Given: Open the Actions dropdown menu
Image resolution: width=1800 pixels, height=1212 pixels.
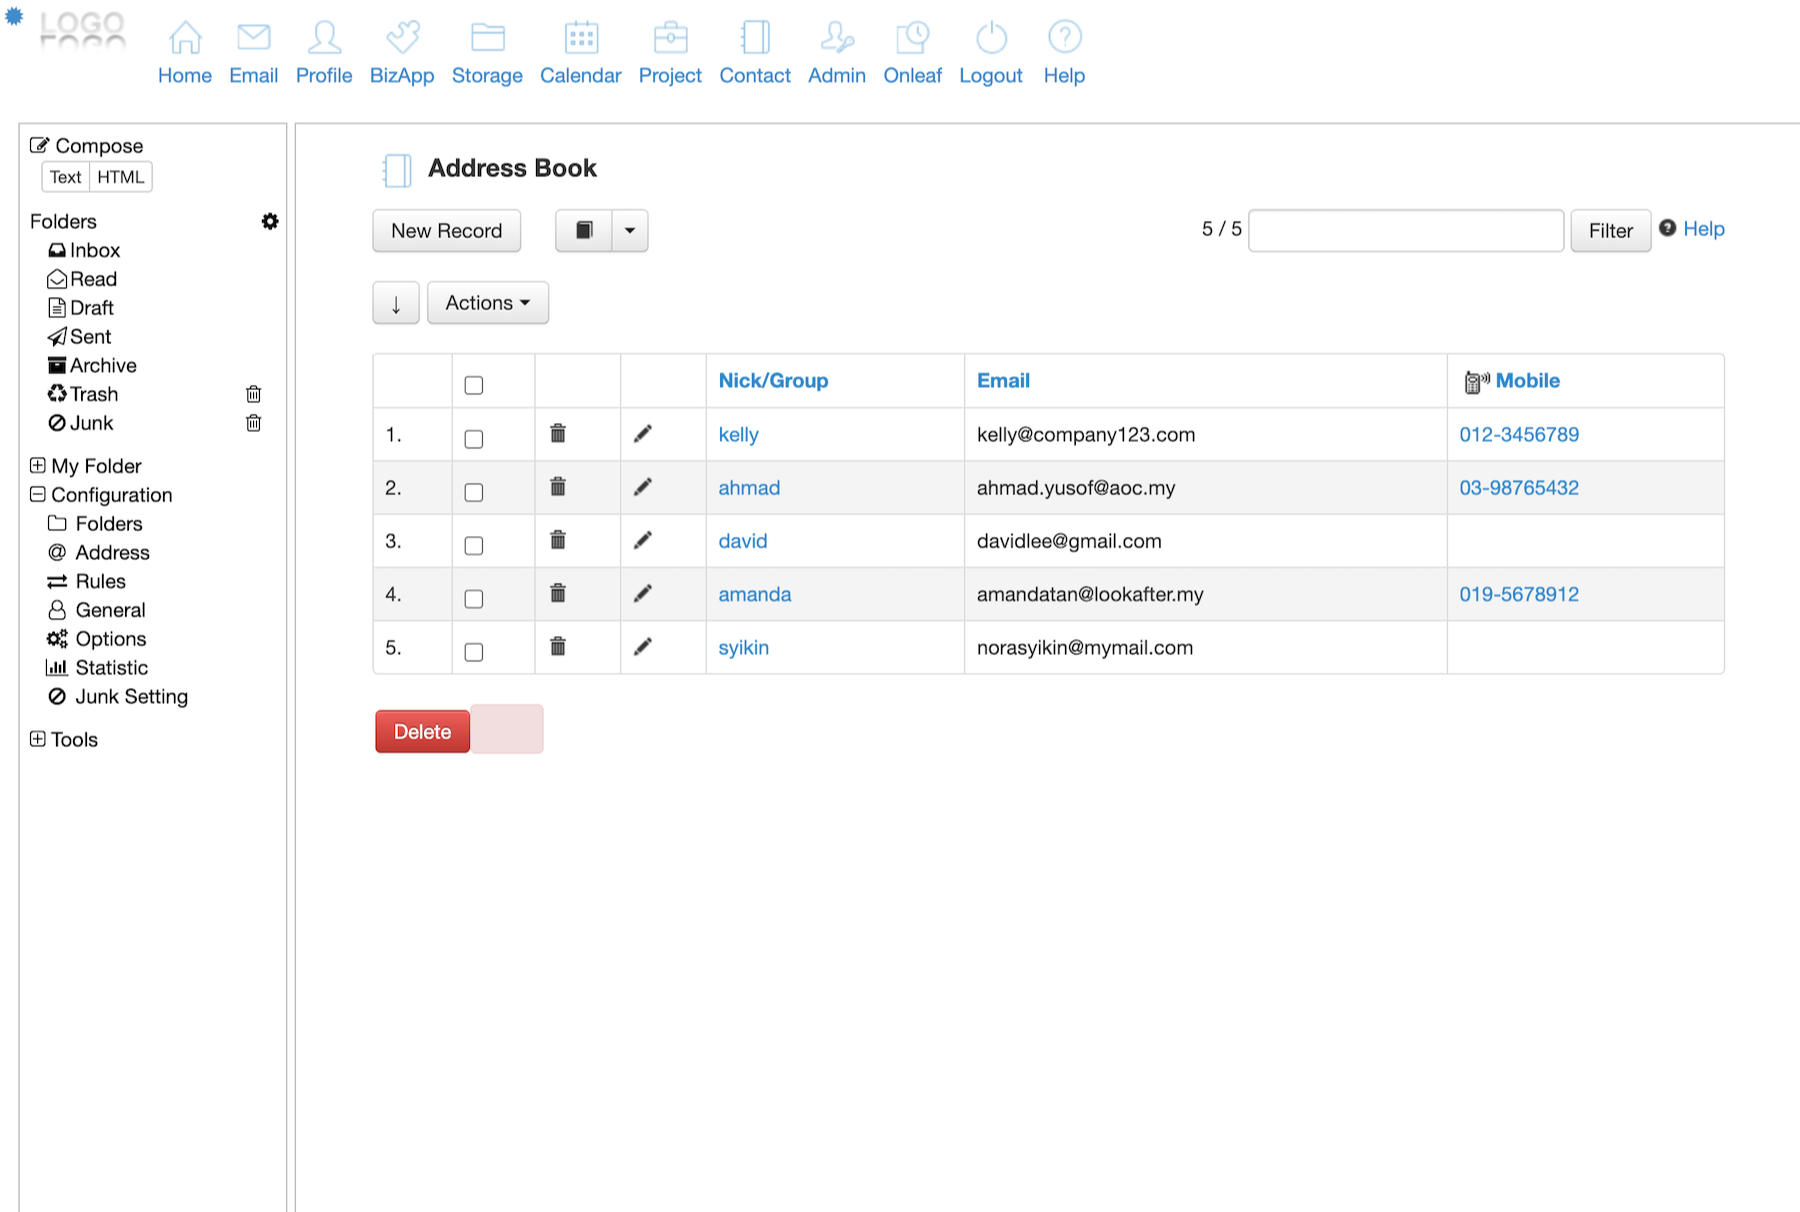Looking at the screenshot, I should tap(488, 303).
